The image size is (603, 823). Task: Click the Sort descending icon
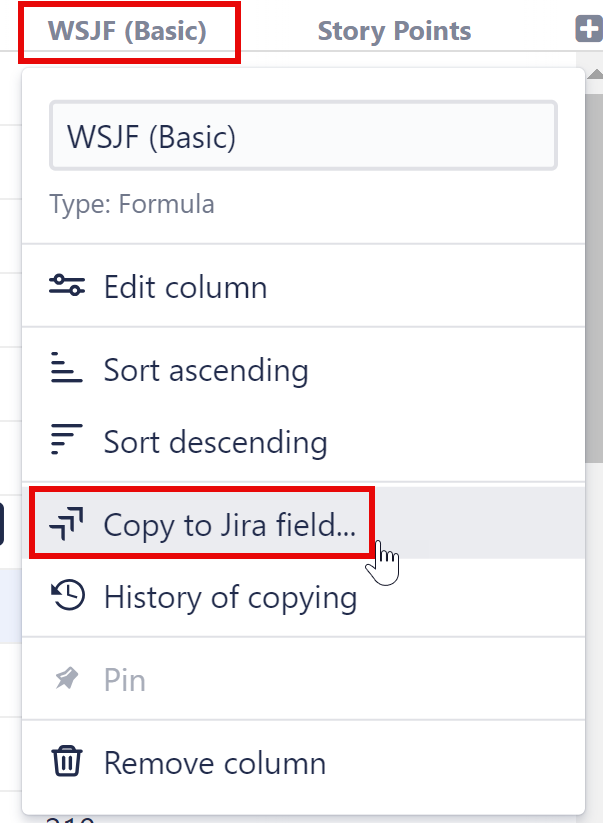click(67, 442)
